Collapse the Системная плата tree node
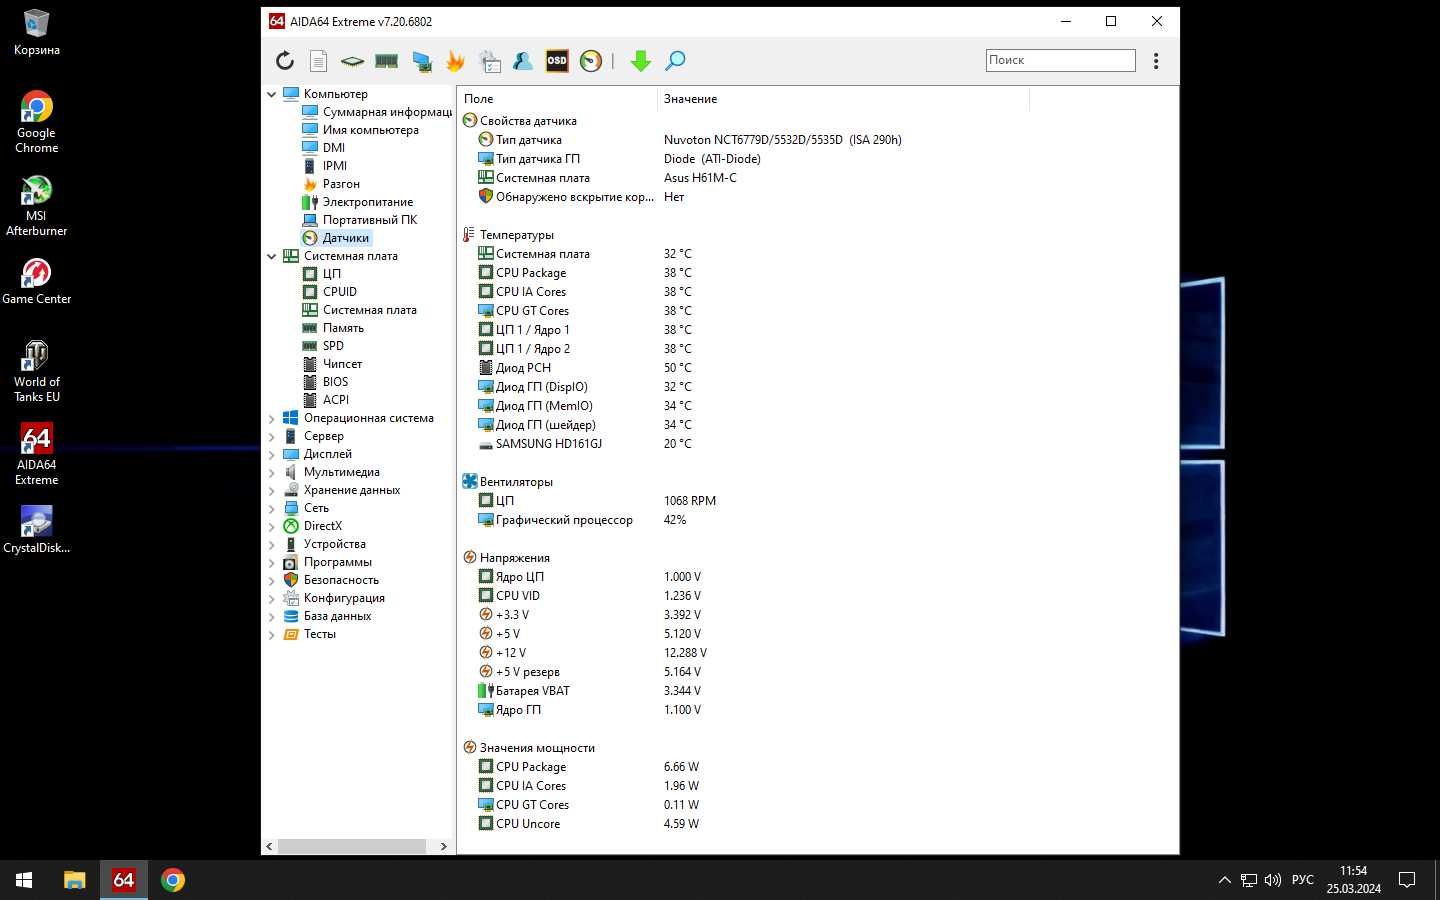This screenshot has width=1440, height=900. pos(271,256)
